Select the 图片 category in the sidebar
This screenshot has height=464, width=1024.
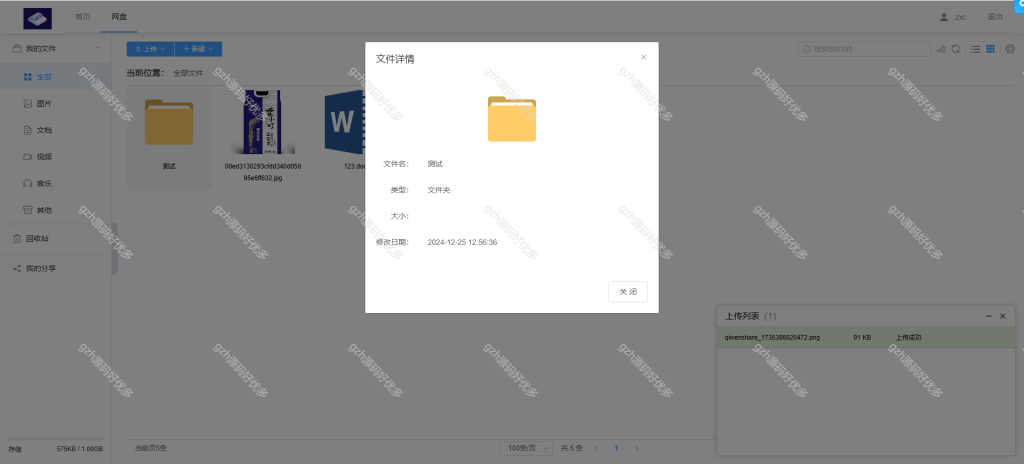pos(56,103)
